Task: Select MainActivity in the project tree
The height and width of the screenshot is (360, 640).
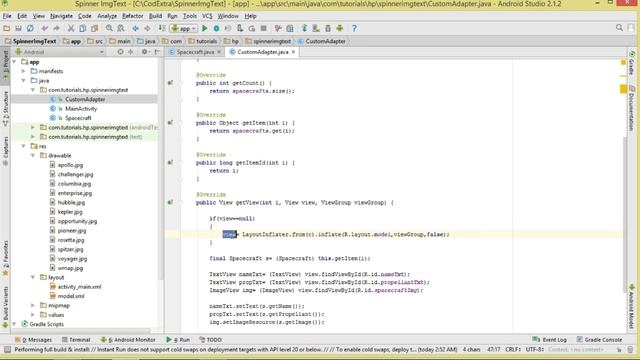Action: pyautogui.click(x=81, y=109)
